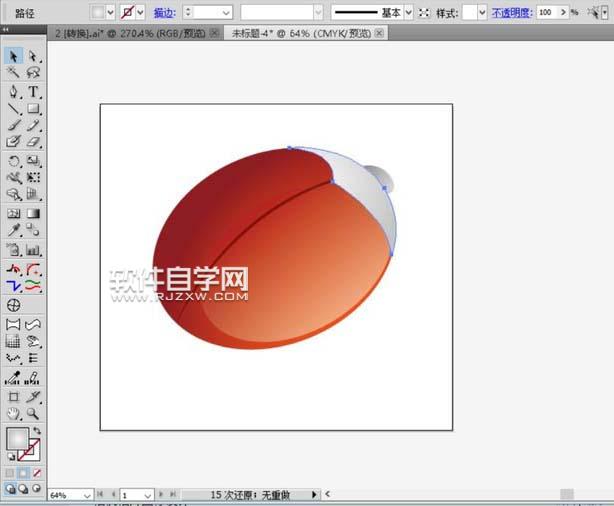The height and width of the screenshot is (506, 614).
Task: Select the Direct Selection tool
Action: coord(33,56)
